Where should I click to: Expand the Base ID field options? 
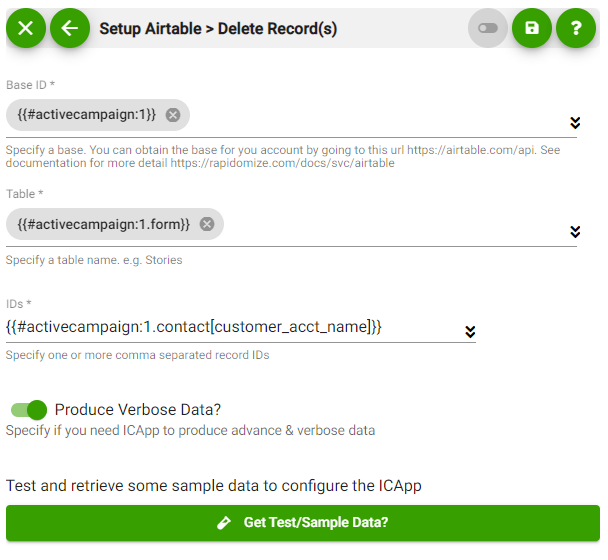[575, 123]
